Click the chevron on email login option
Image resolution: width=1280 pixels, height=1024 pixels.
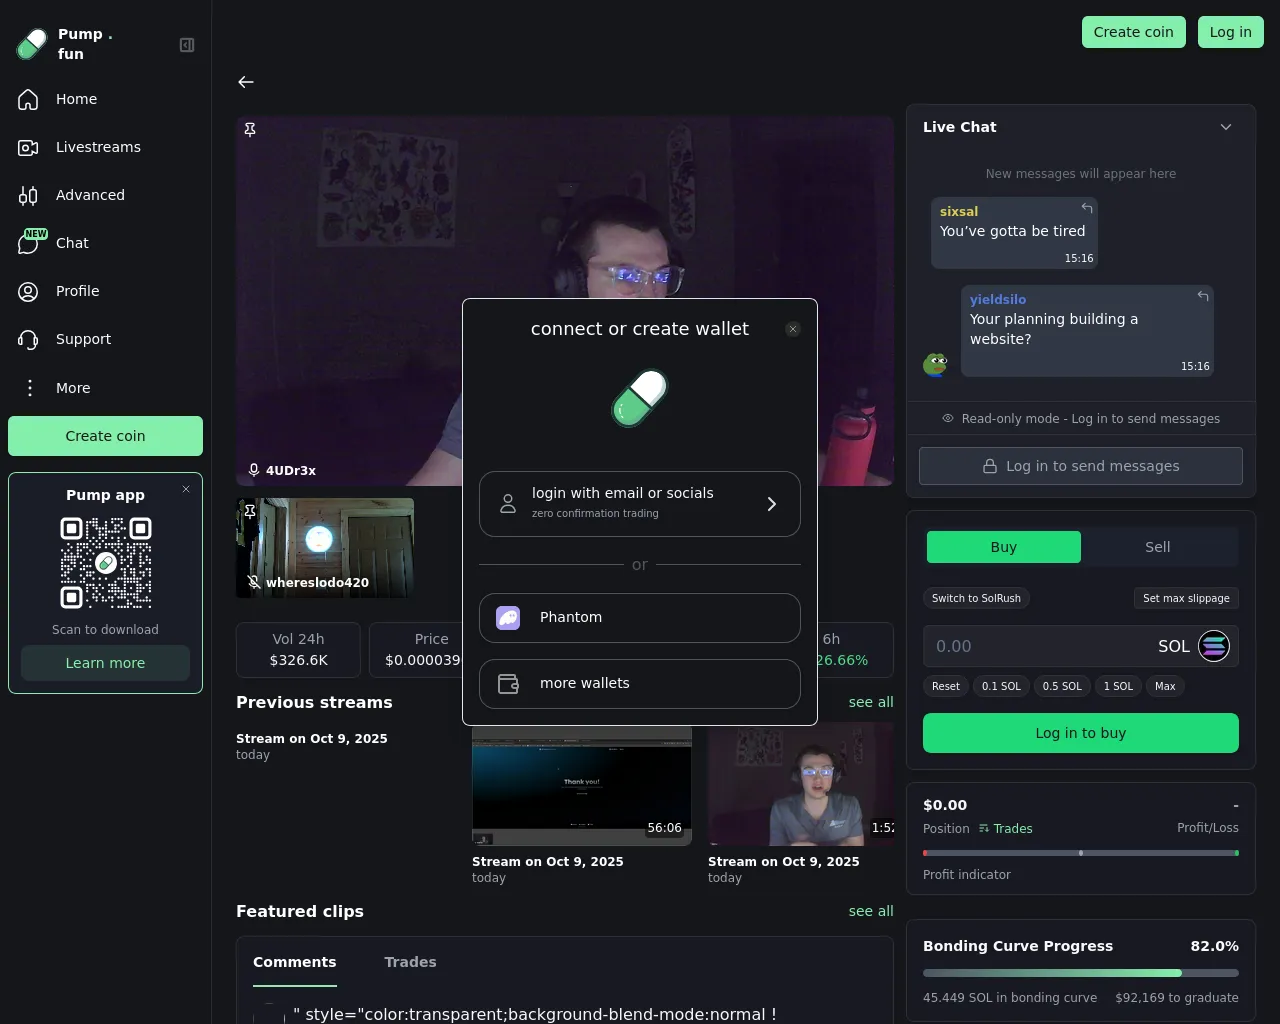click(x=771, y=504)
